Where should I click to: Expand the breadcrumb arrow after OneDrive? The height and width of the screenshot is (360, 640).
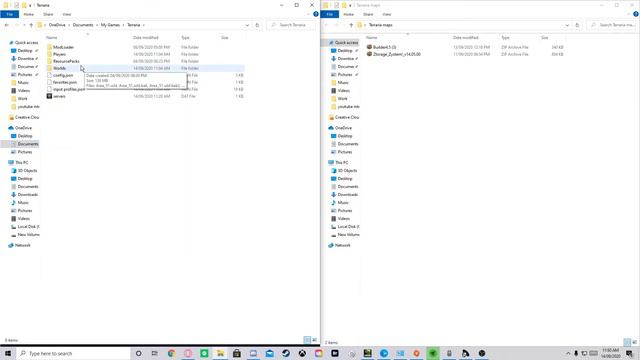(69, 25)
